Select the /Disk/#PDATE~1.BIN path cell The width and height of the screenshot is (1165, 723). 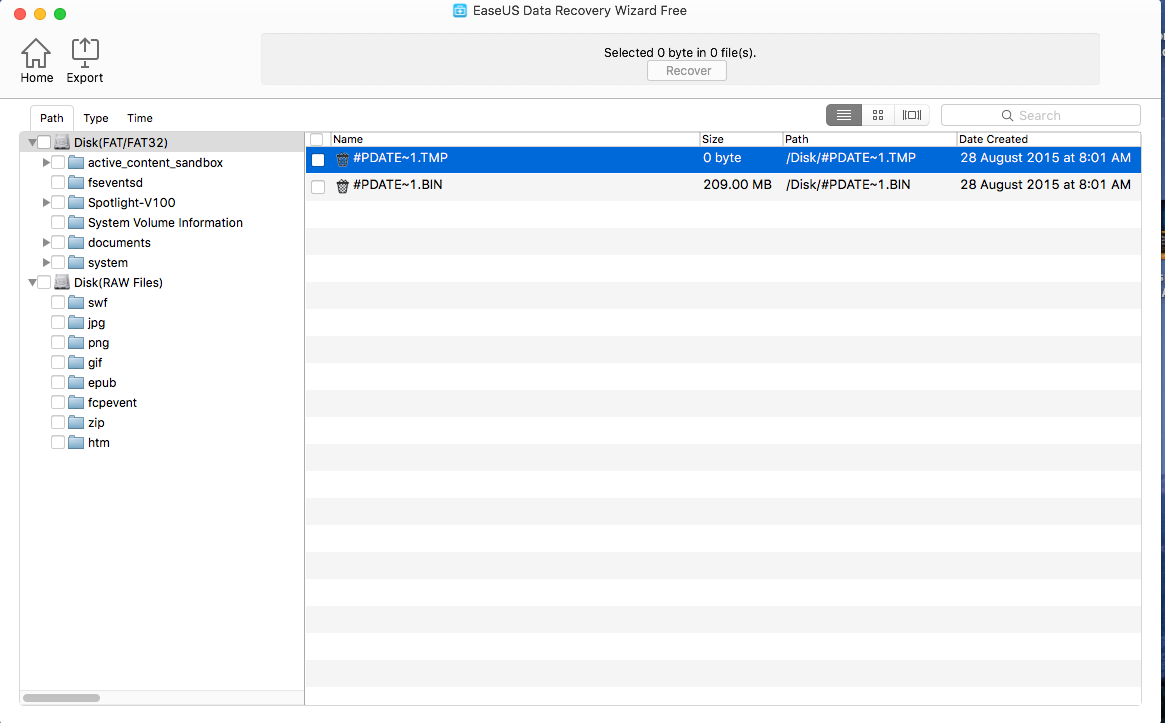[848, 184]
